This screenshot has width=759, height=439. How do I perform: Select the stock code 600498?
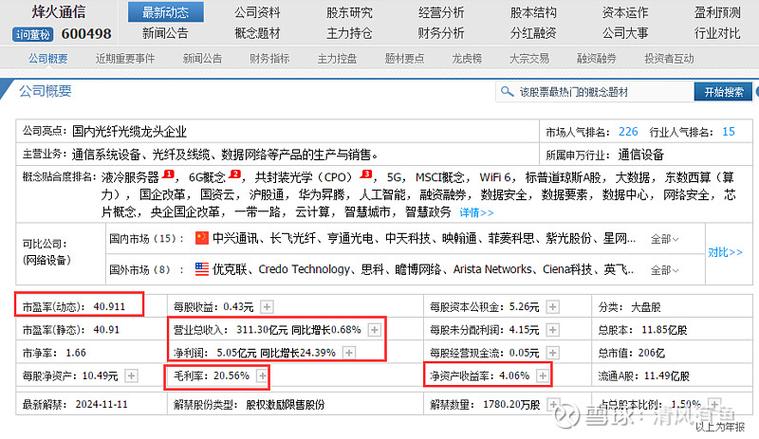point(86,34)
